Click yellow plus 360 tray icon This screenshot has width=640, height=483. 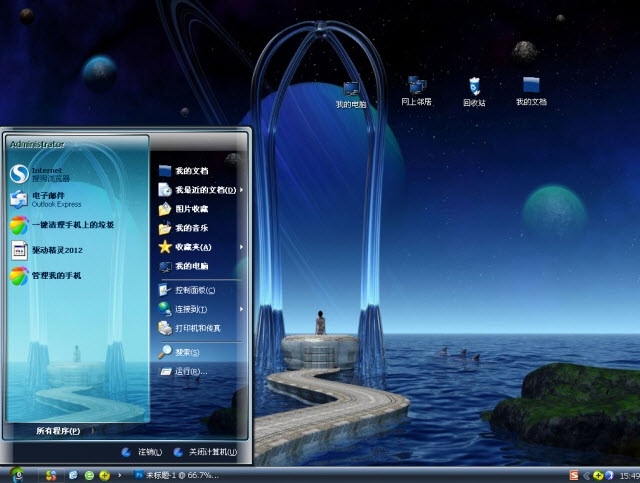[x=598, y=476]
